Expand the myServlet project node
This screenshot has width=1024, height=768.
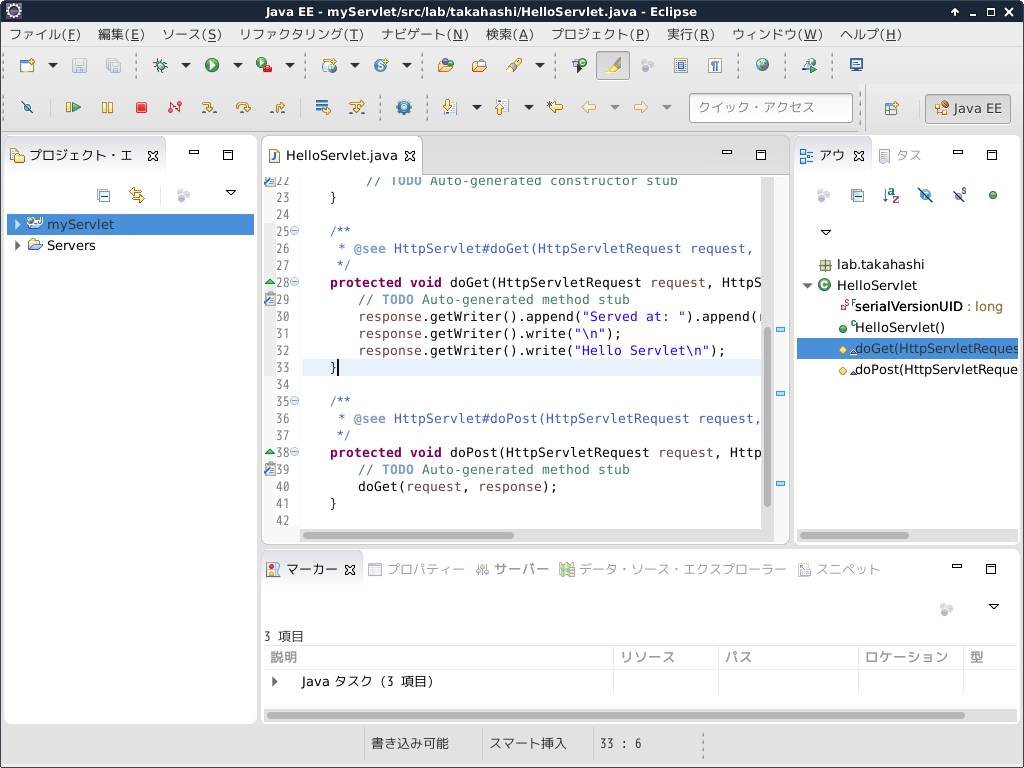pos(18,224)
